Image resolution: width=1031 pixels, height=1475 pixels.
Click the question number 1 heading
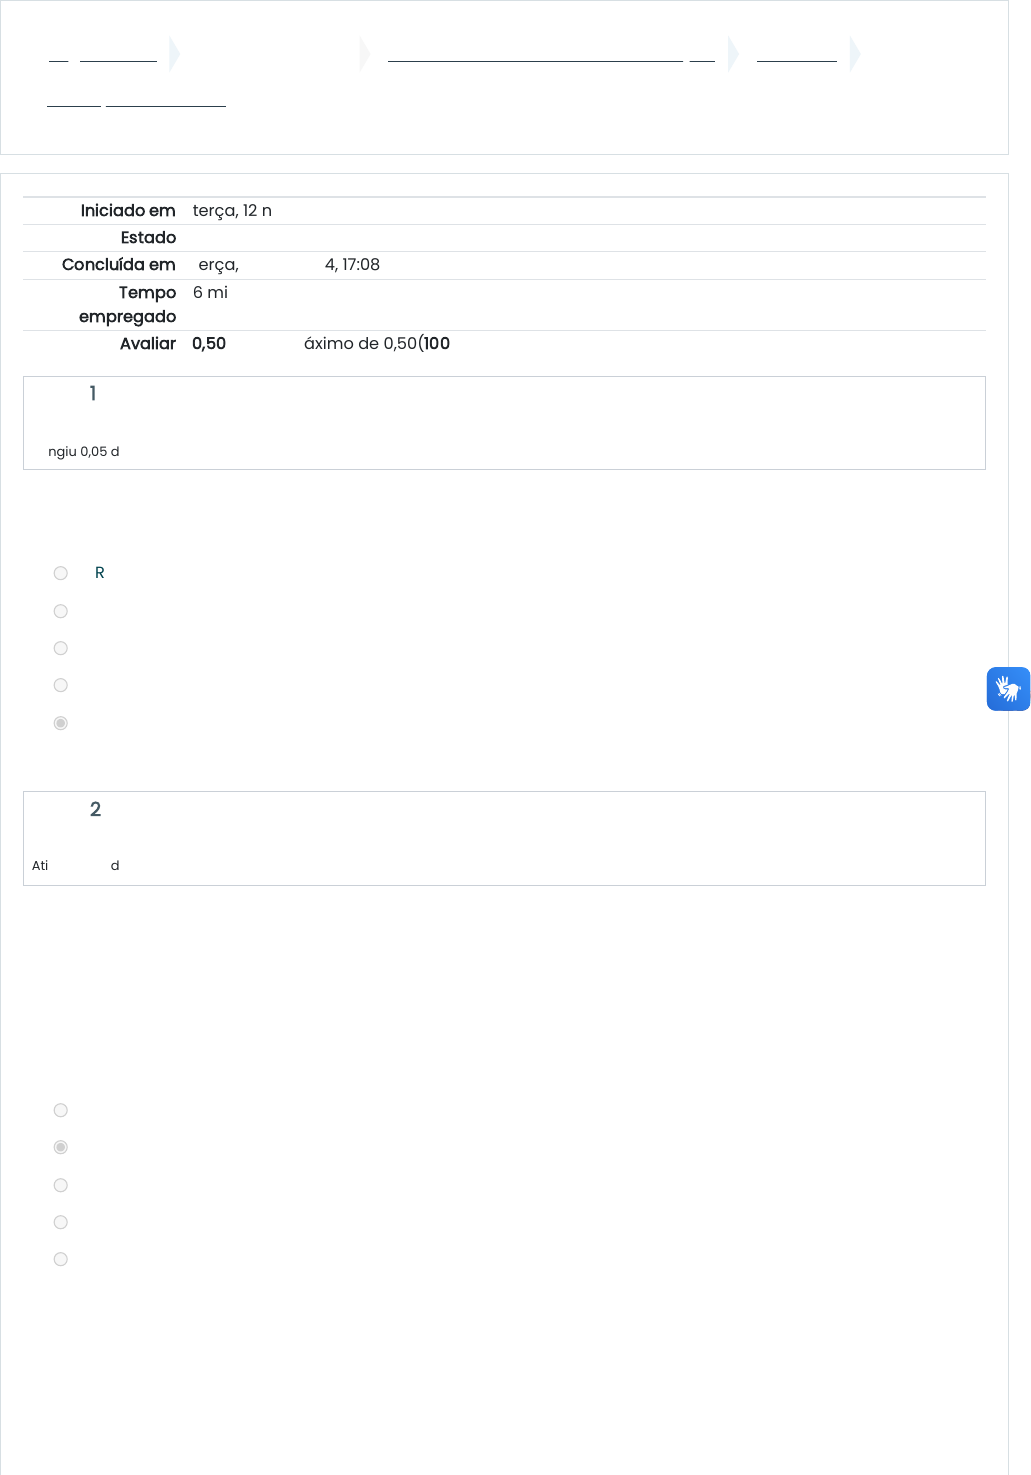pyautogui.click(x=93, y=394)
